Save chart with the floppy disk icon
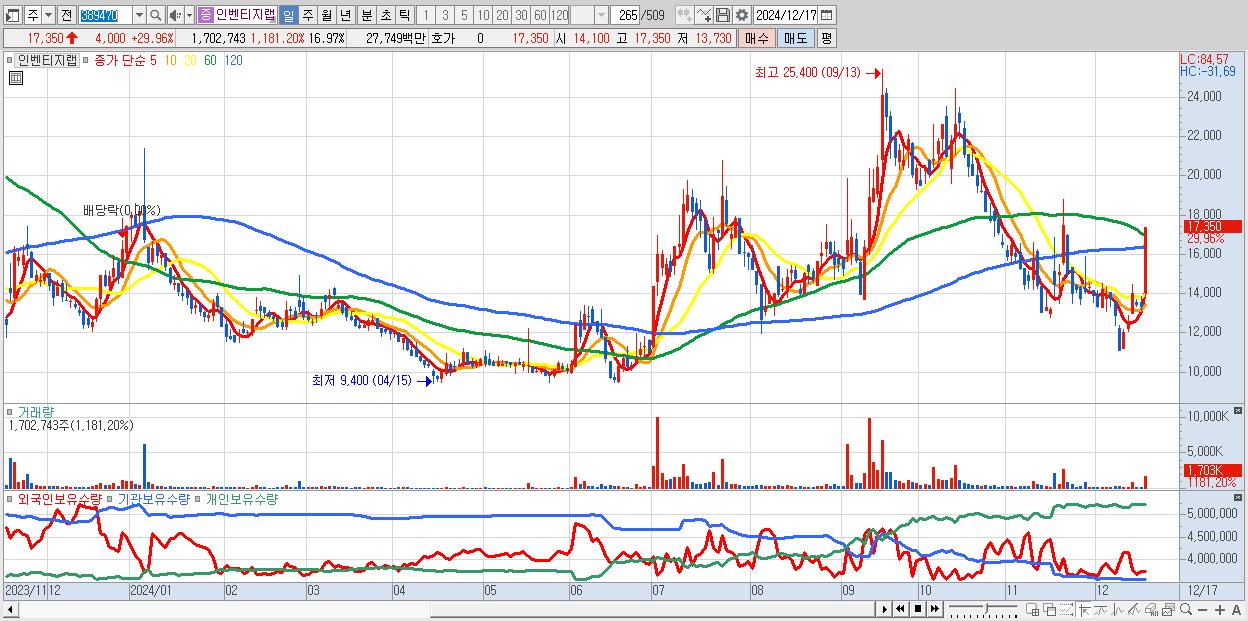This screenshot has width=1248, height=621. (723, 15)
